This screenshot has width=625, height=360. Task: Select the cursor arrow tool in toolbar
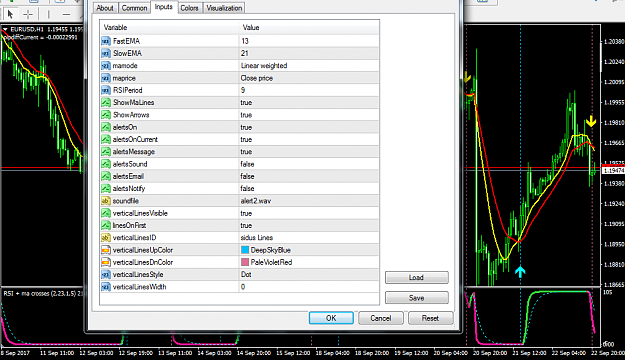[x=10, y=14]
